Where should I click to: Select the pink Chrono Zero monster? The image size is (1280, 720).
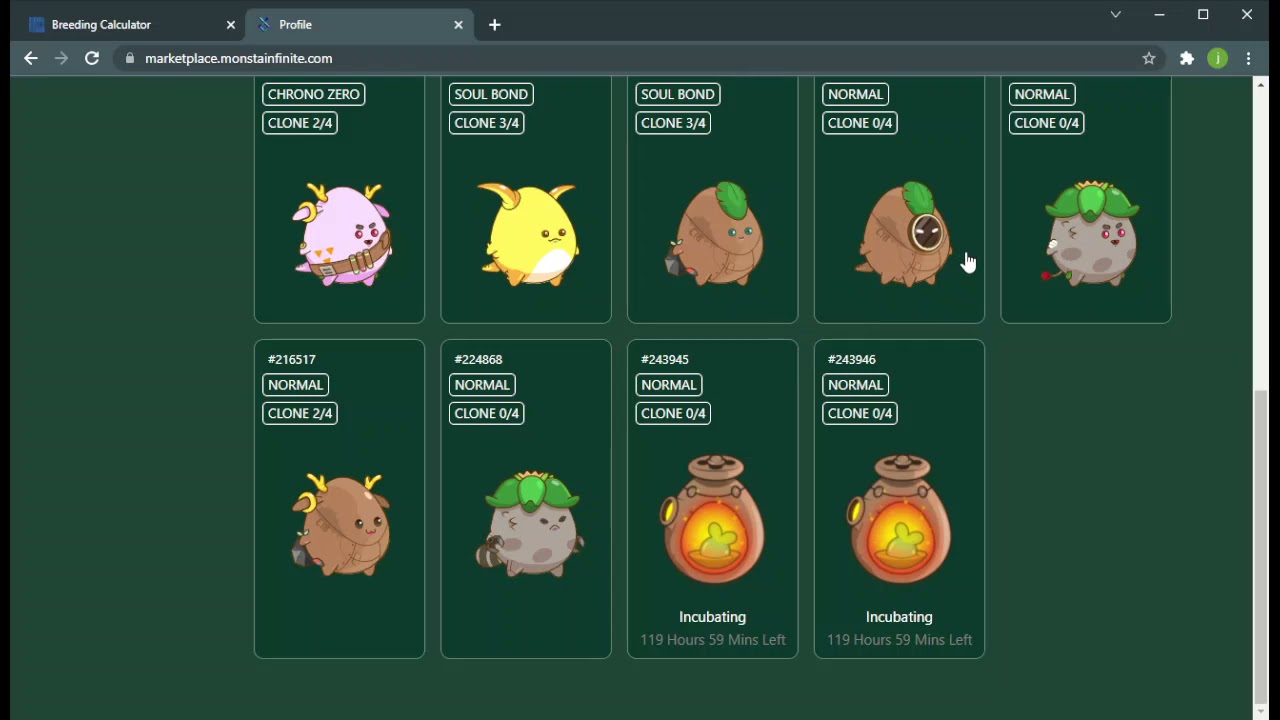tap(342, 235)
